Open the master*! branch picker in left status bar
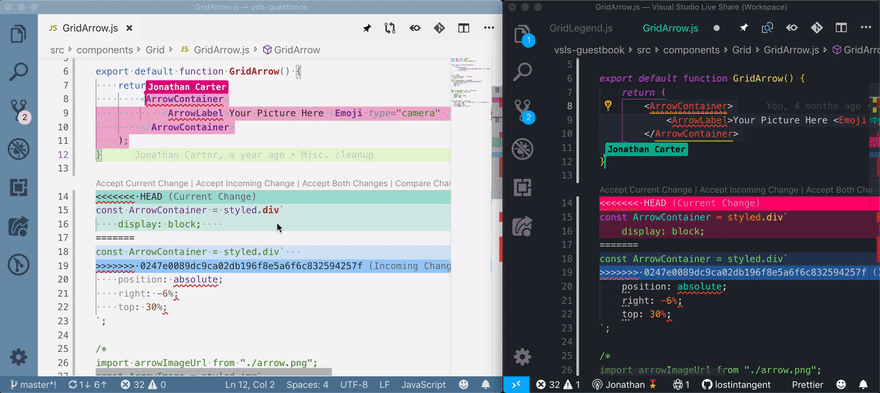 pos(33,385)
